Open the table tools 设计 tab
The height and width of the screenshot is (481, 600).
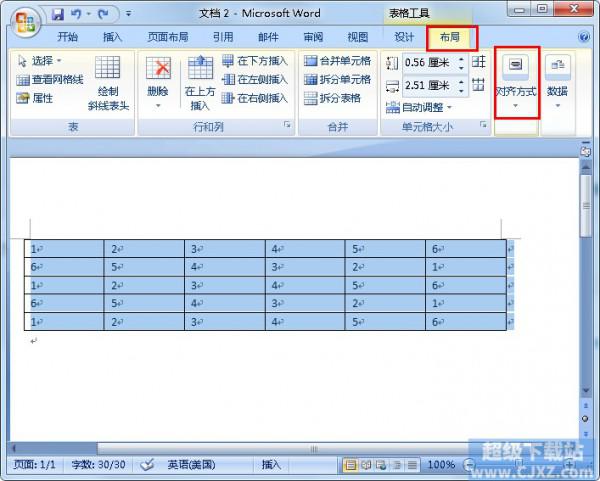pos(404,37)
